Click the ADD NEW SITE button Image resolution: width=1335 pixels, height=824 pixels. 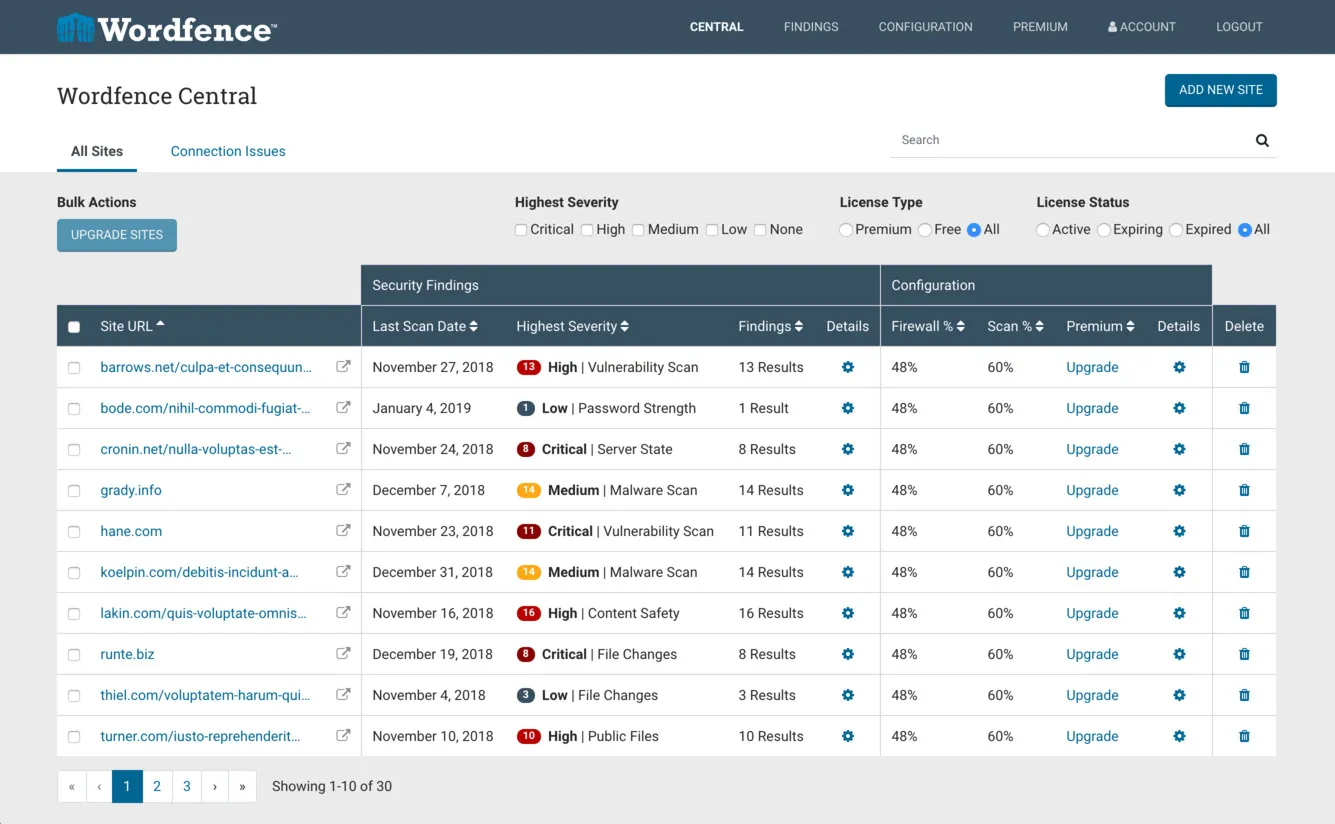1220,90
